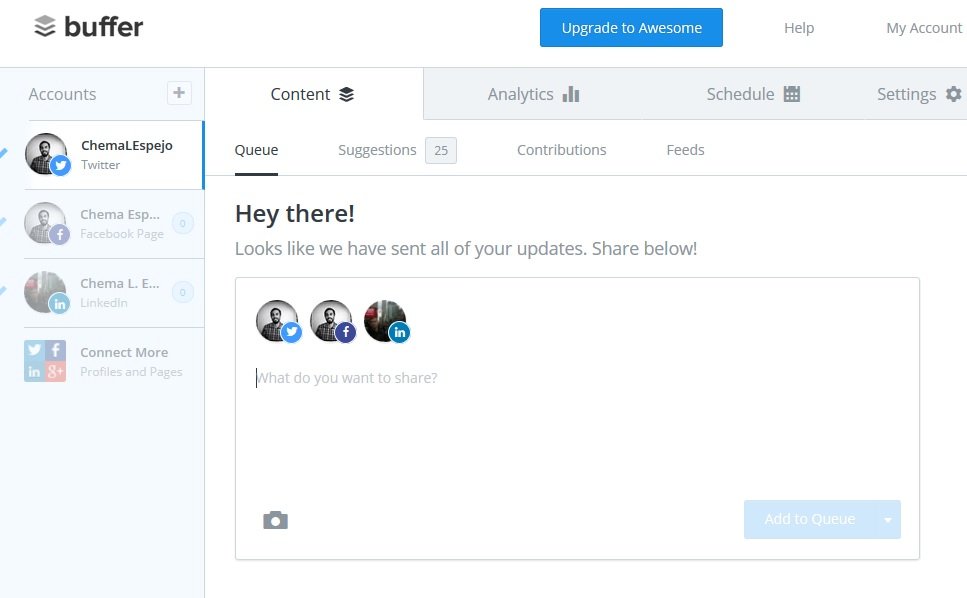Add a new account with plus button

click(x=179, y=93)
